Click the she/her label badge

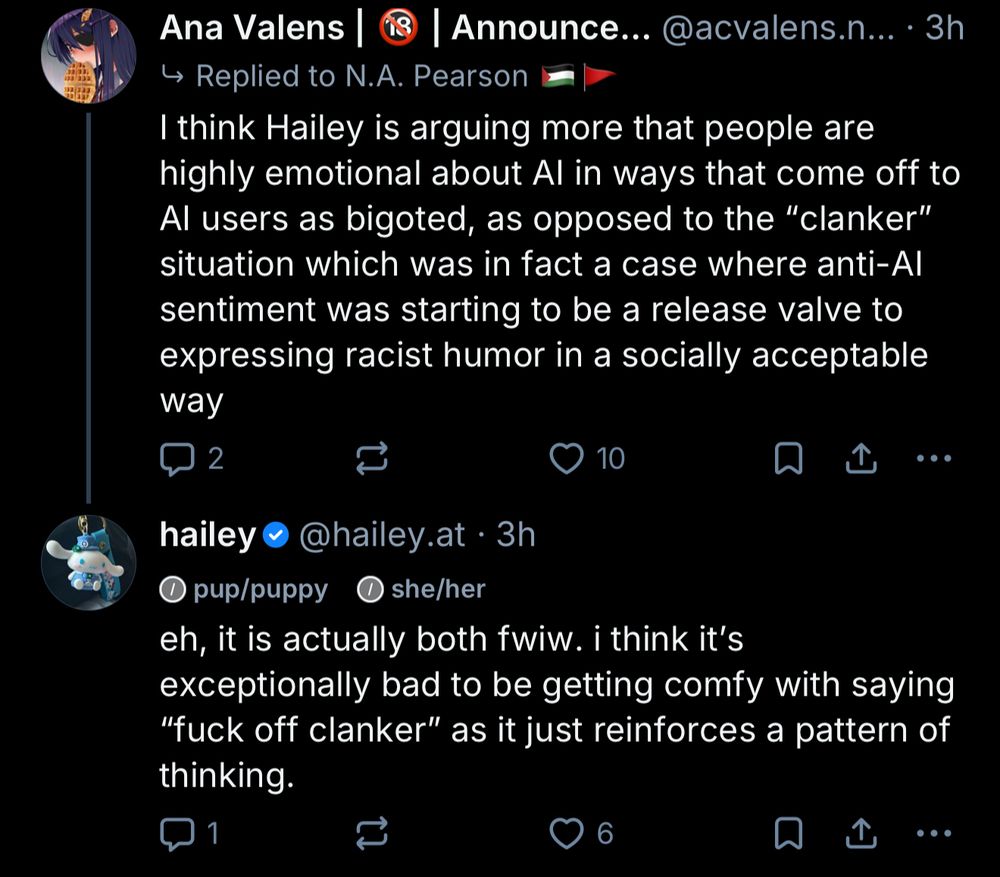pos(422,589)
